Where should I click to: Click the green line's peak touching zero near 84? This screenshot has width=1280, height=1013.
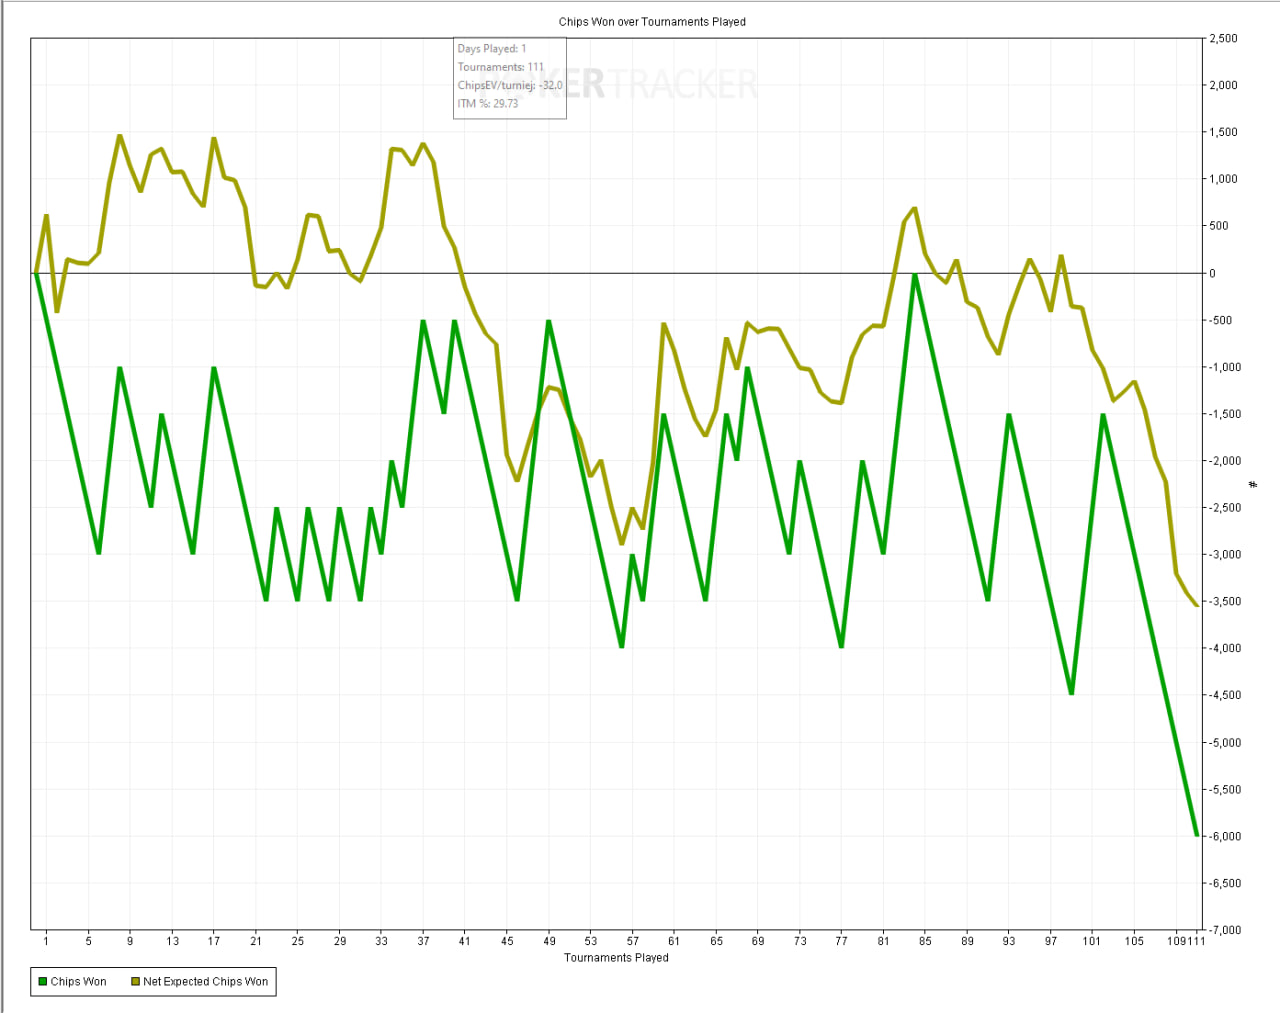pyautogui.click(x=914, y=274)
